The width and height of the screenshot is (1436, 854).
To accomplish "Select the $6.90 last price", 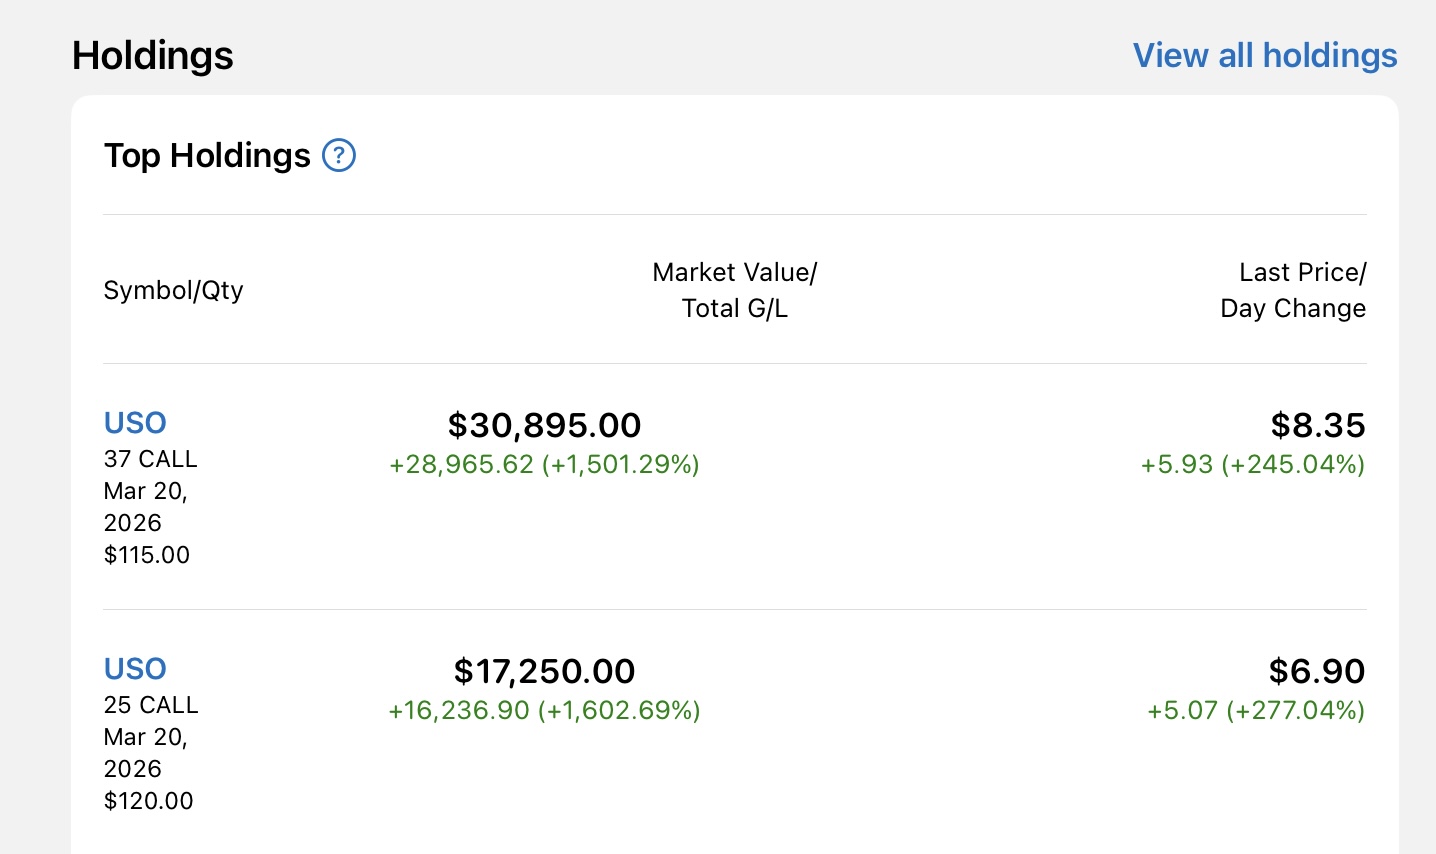I will [x=1316, y=671].
